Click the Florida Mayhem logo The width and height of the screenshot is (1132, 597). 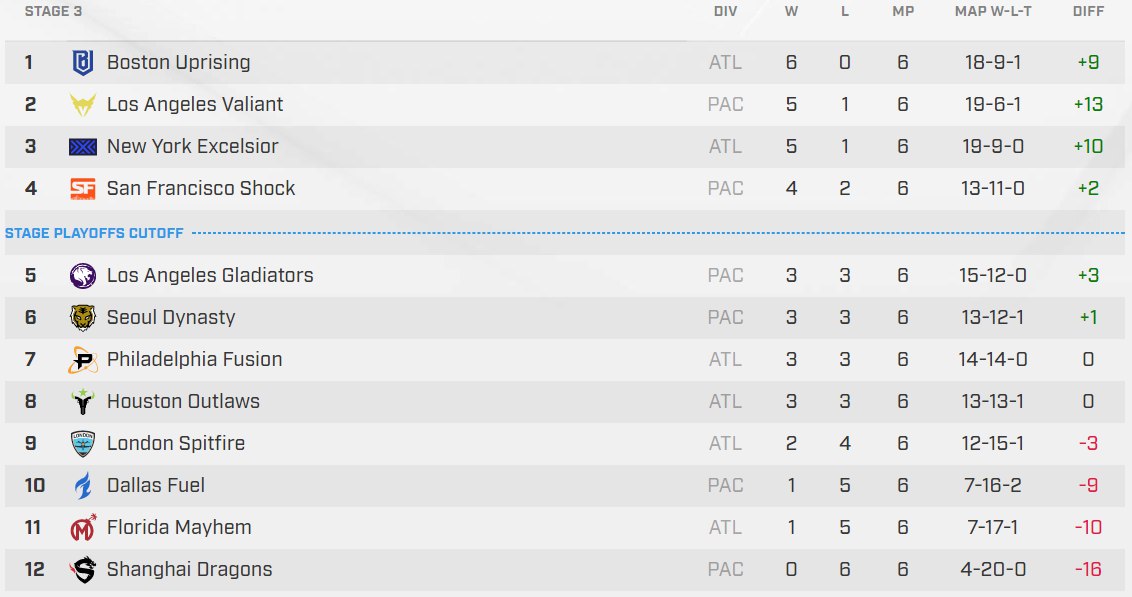82,528
